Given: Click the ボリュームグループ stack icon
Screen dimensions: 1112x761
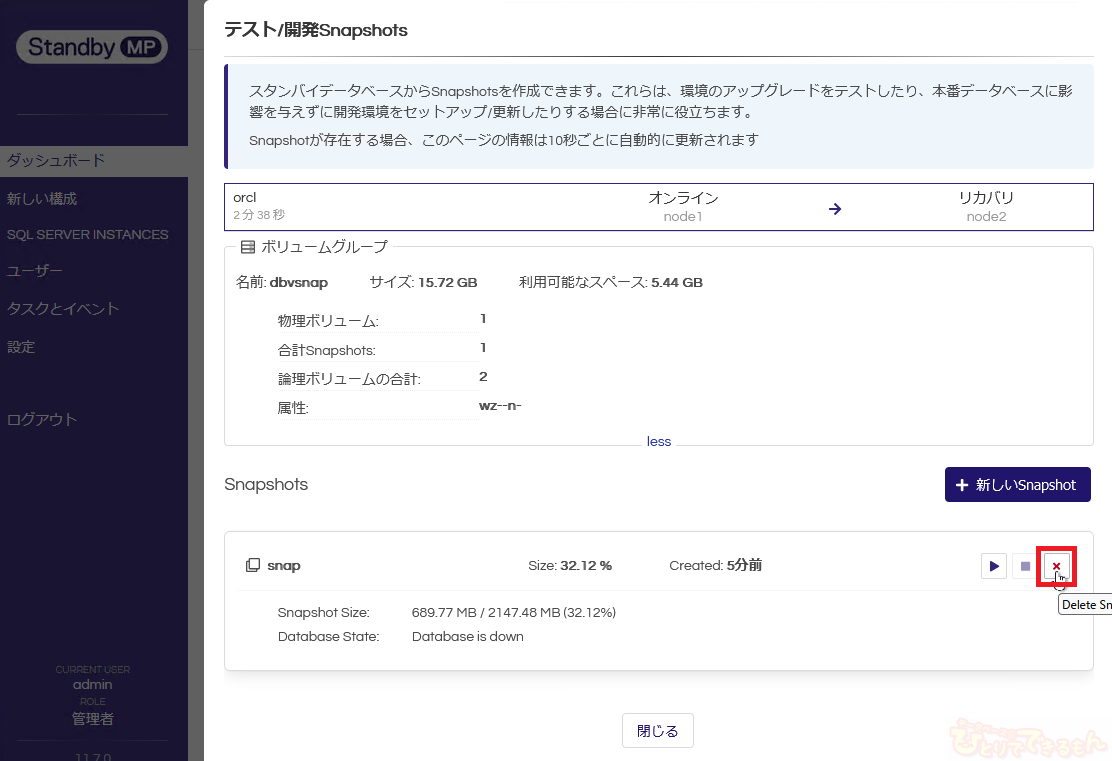Looking at the screenshot, I should [x=248, y=247].
